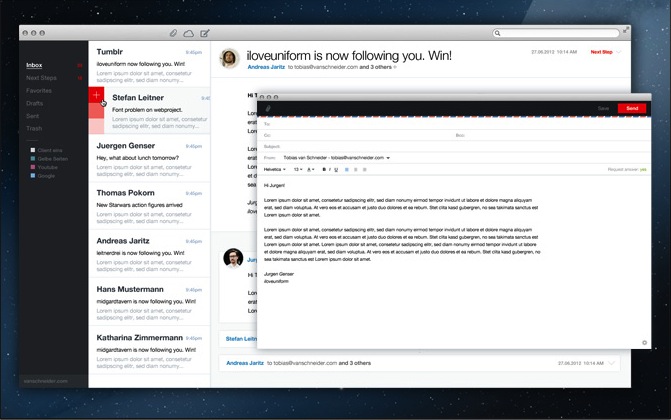Click Andreas Jaritz link in bottom collapsed message
Screen dimensions: 671x420
tap(245, 363)
